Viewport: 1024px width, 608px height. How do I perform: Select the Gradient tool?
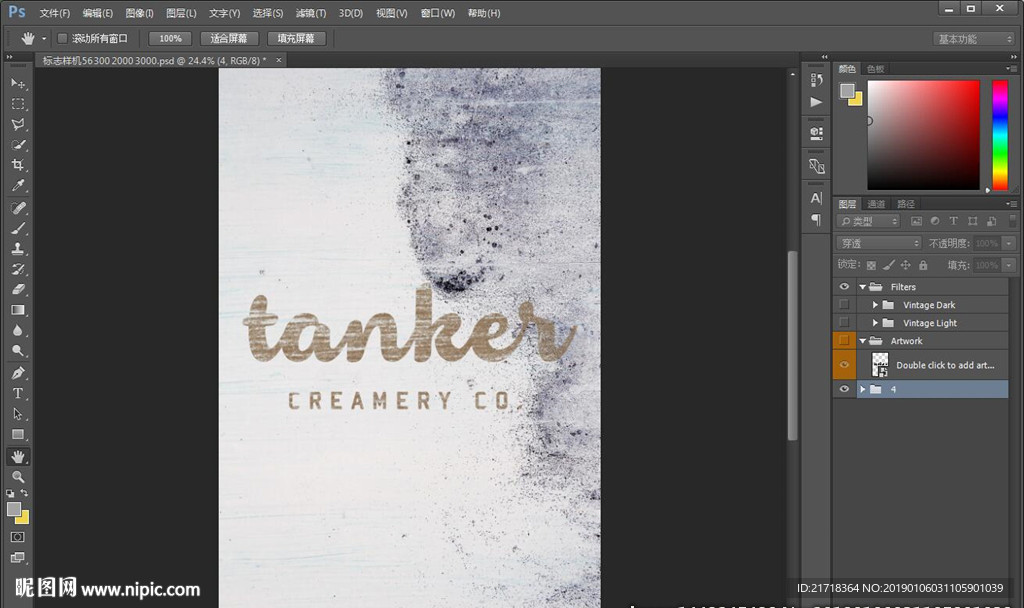18,310
